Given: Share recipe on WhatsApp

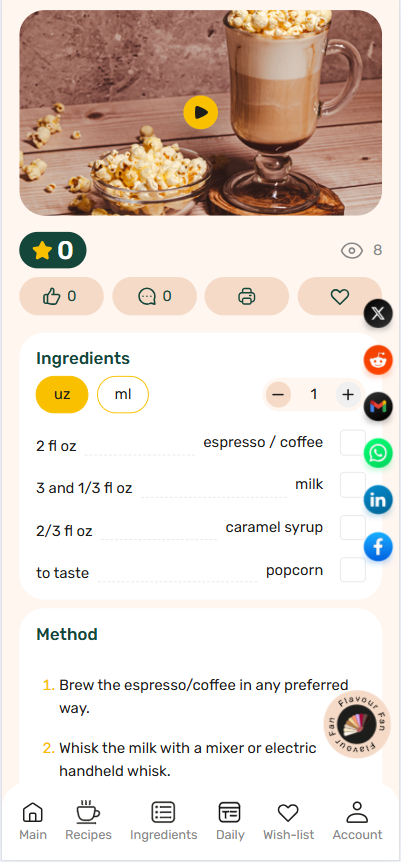Looking at the screenshot, I should click(x=378, y=454).
